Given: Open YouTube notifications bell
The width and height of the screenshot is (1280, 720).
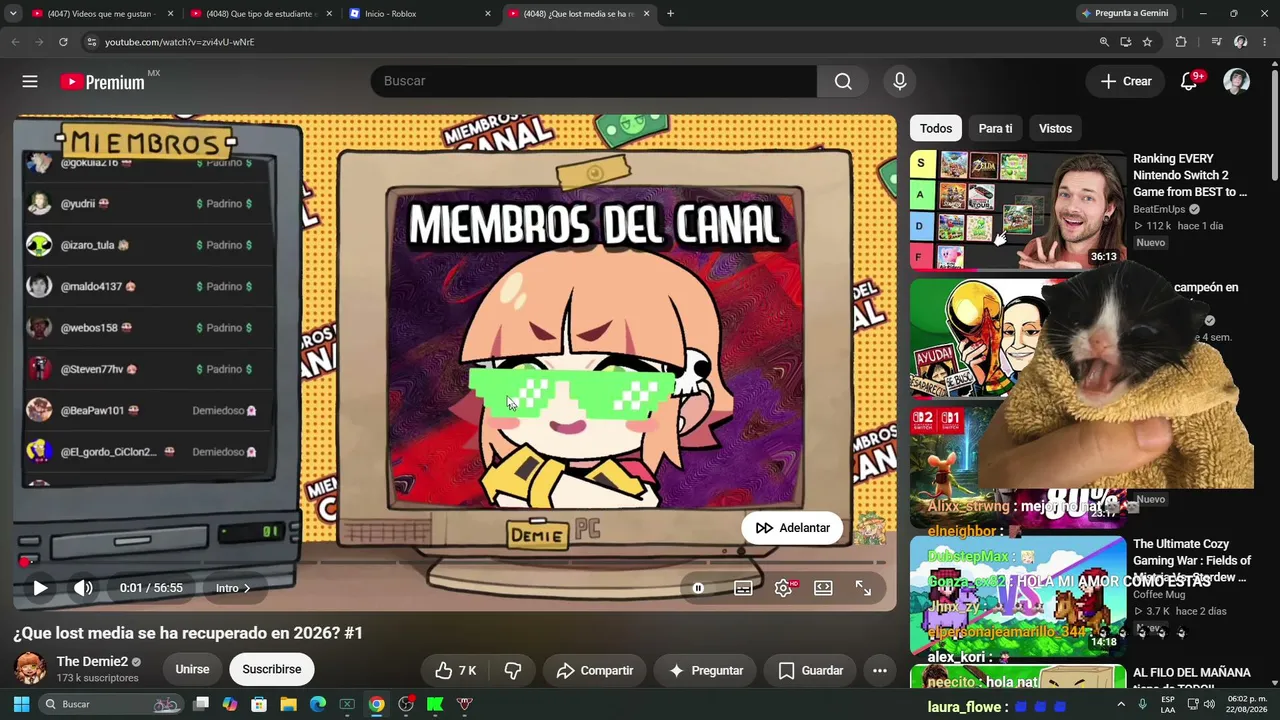Looking at the screenshot, I should click(1189, 81).
